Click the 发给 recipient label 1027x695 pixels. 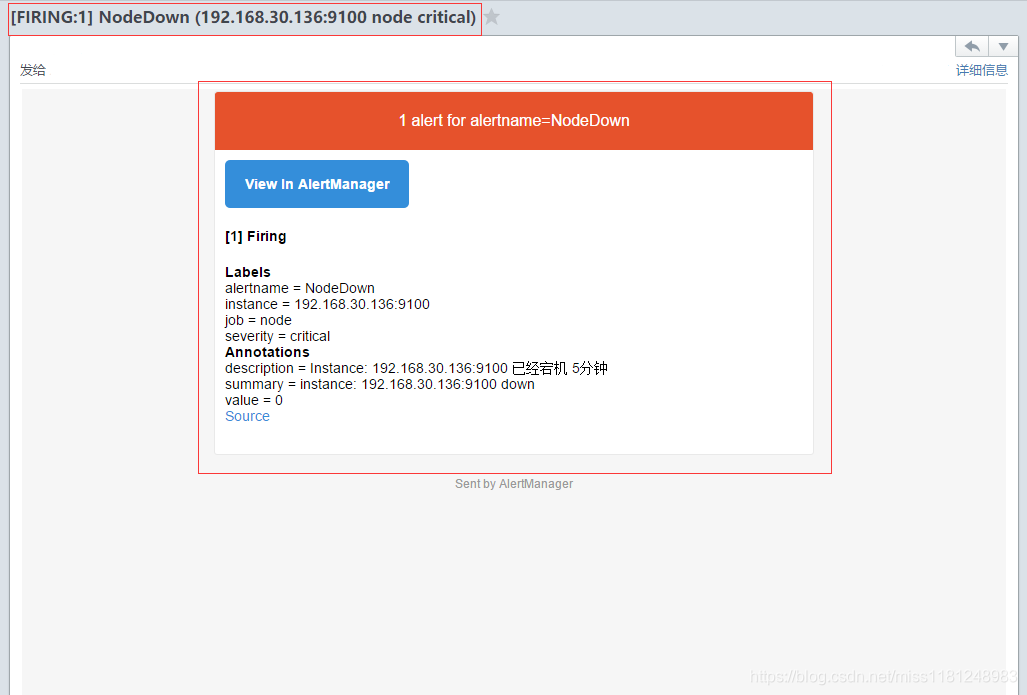coord(33,70)
